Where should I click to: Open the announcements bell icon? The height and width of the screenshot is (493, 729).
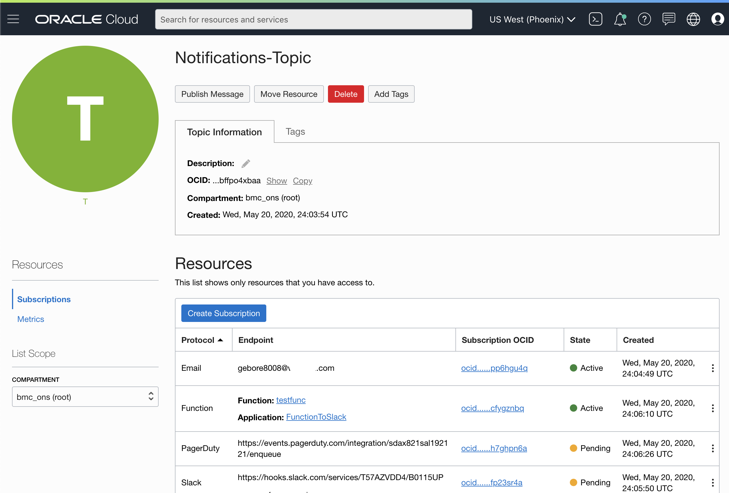pyautogui.click(x=620, y=19)
